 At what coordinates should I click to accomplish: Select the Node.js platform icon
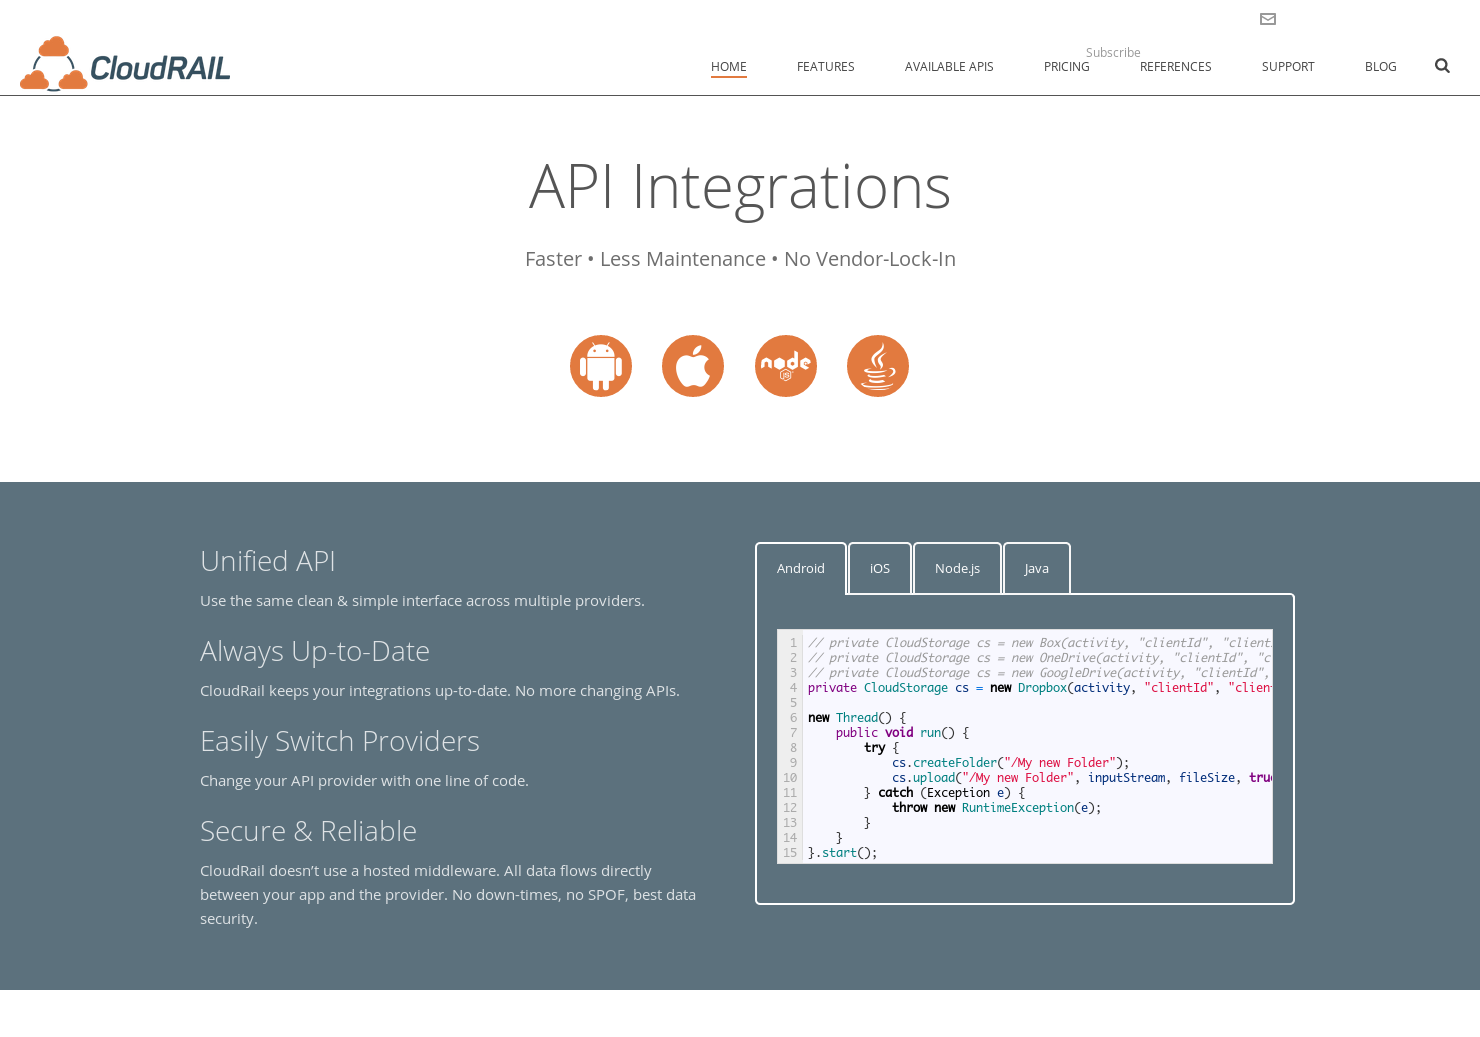tap(786, 366)
